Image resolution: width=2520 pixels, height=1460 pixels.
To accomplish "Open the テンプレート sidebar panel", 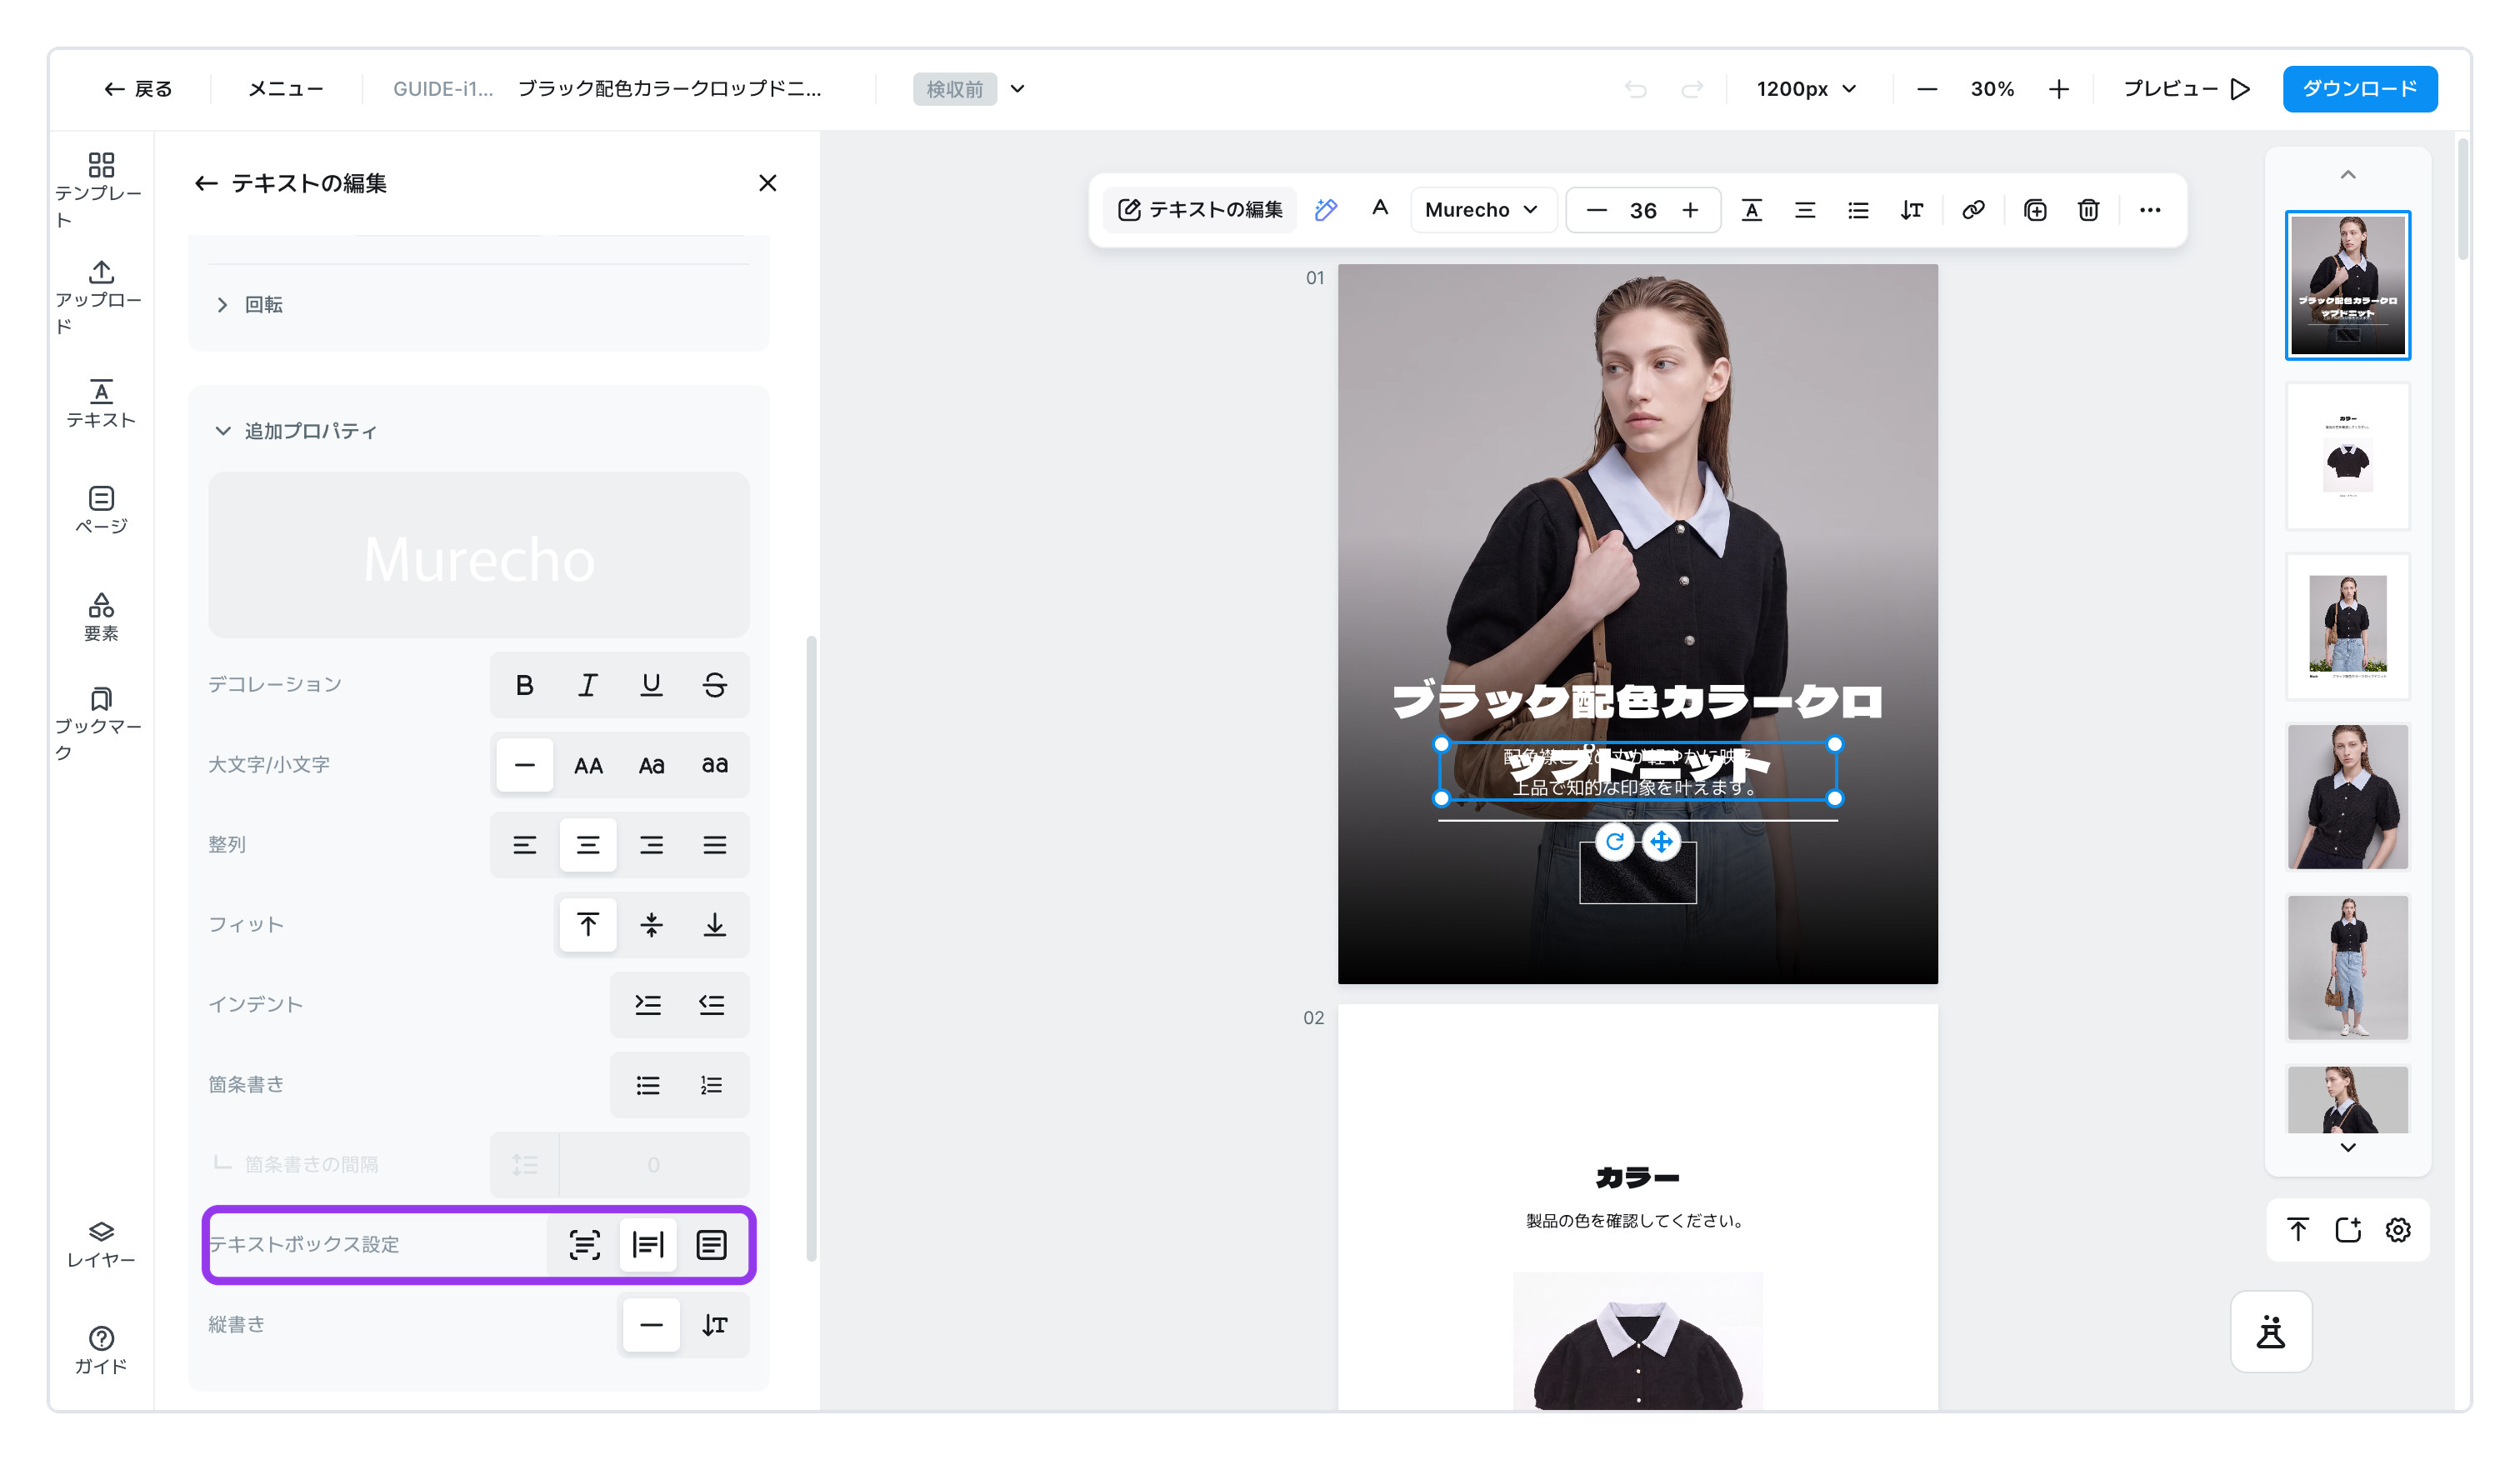I will pos(101,190).
